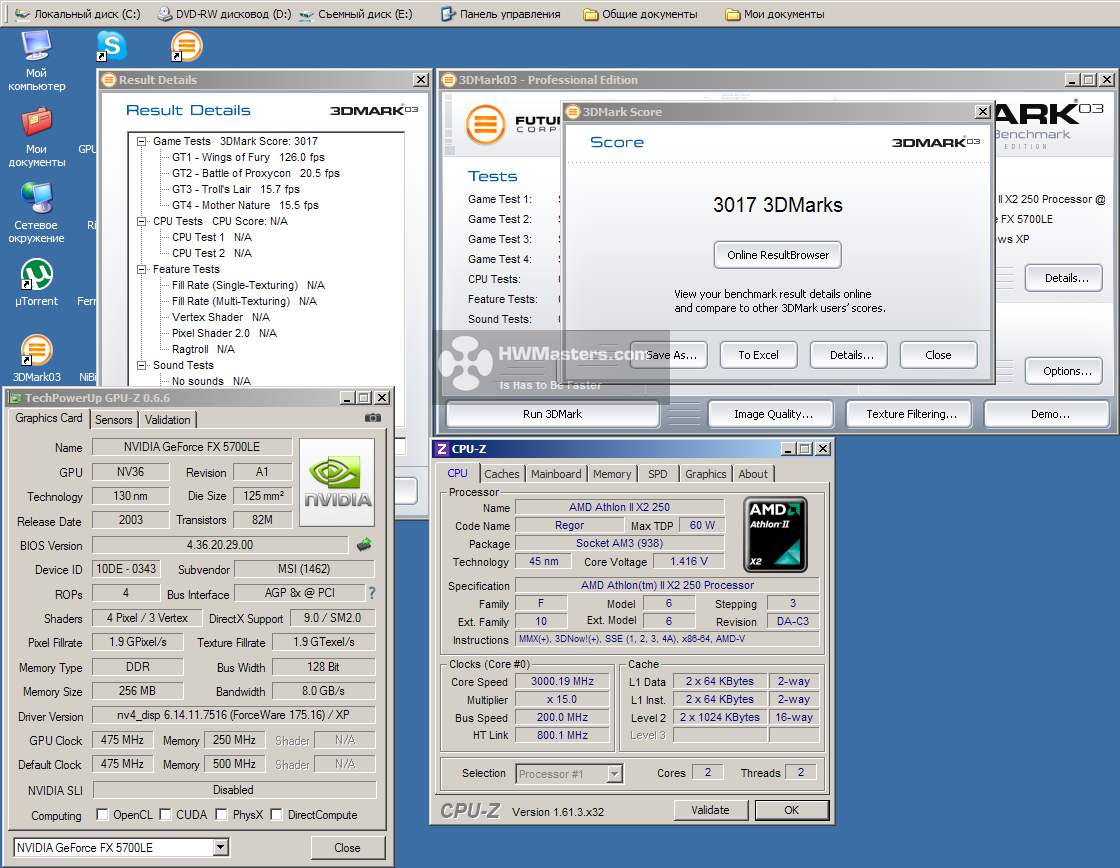The height and width of the screenshot is (868, 1120).
Task: Click the CPU-Z title bar icon
Action: tap(442, 449)
